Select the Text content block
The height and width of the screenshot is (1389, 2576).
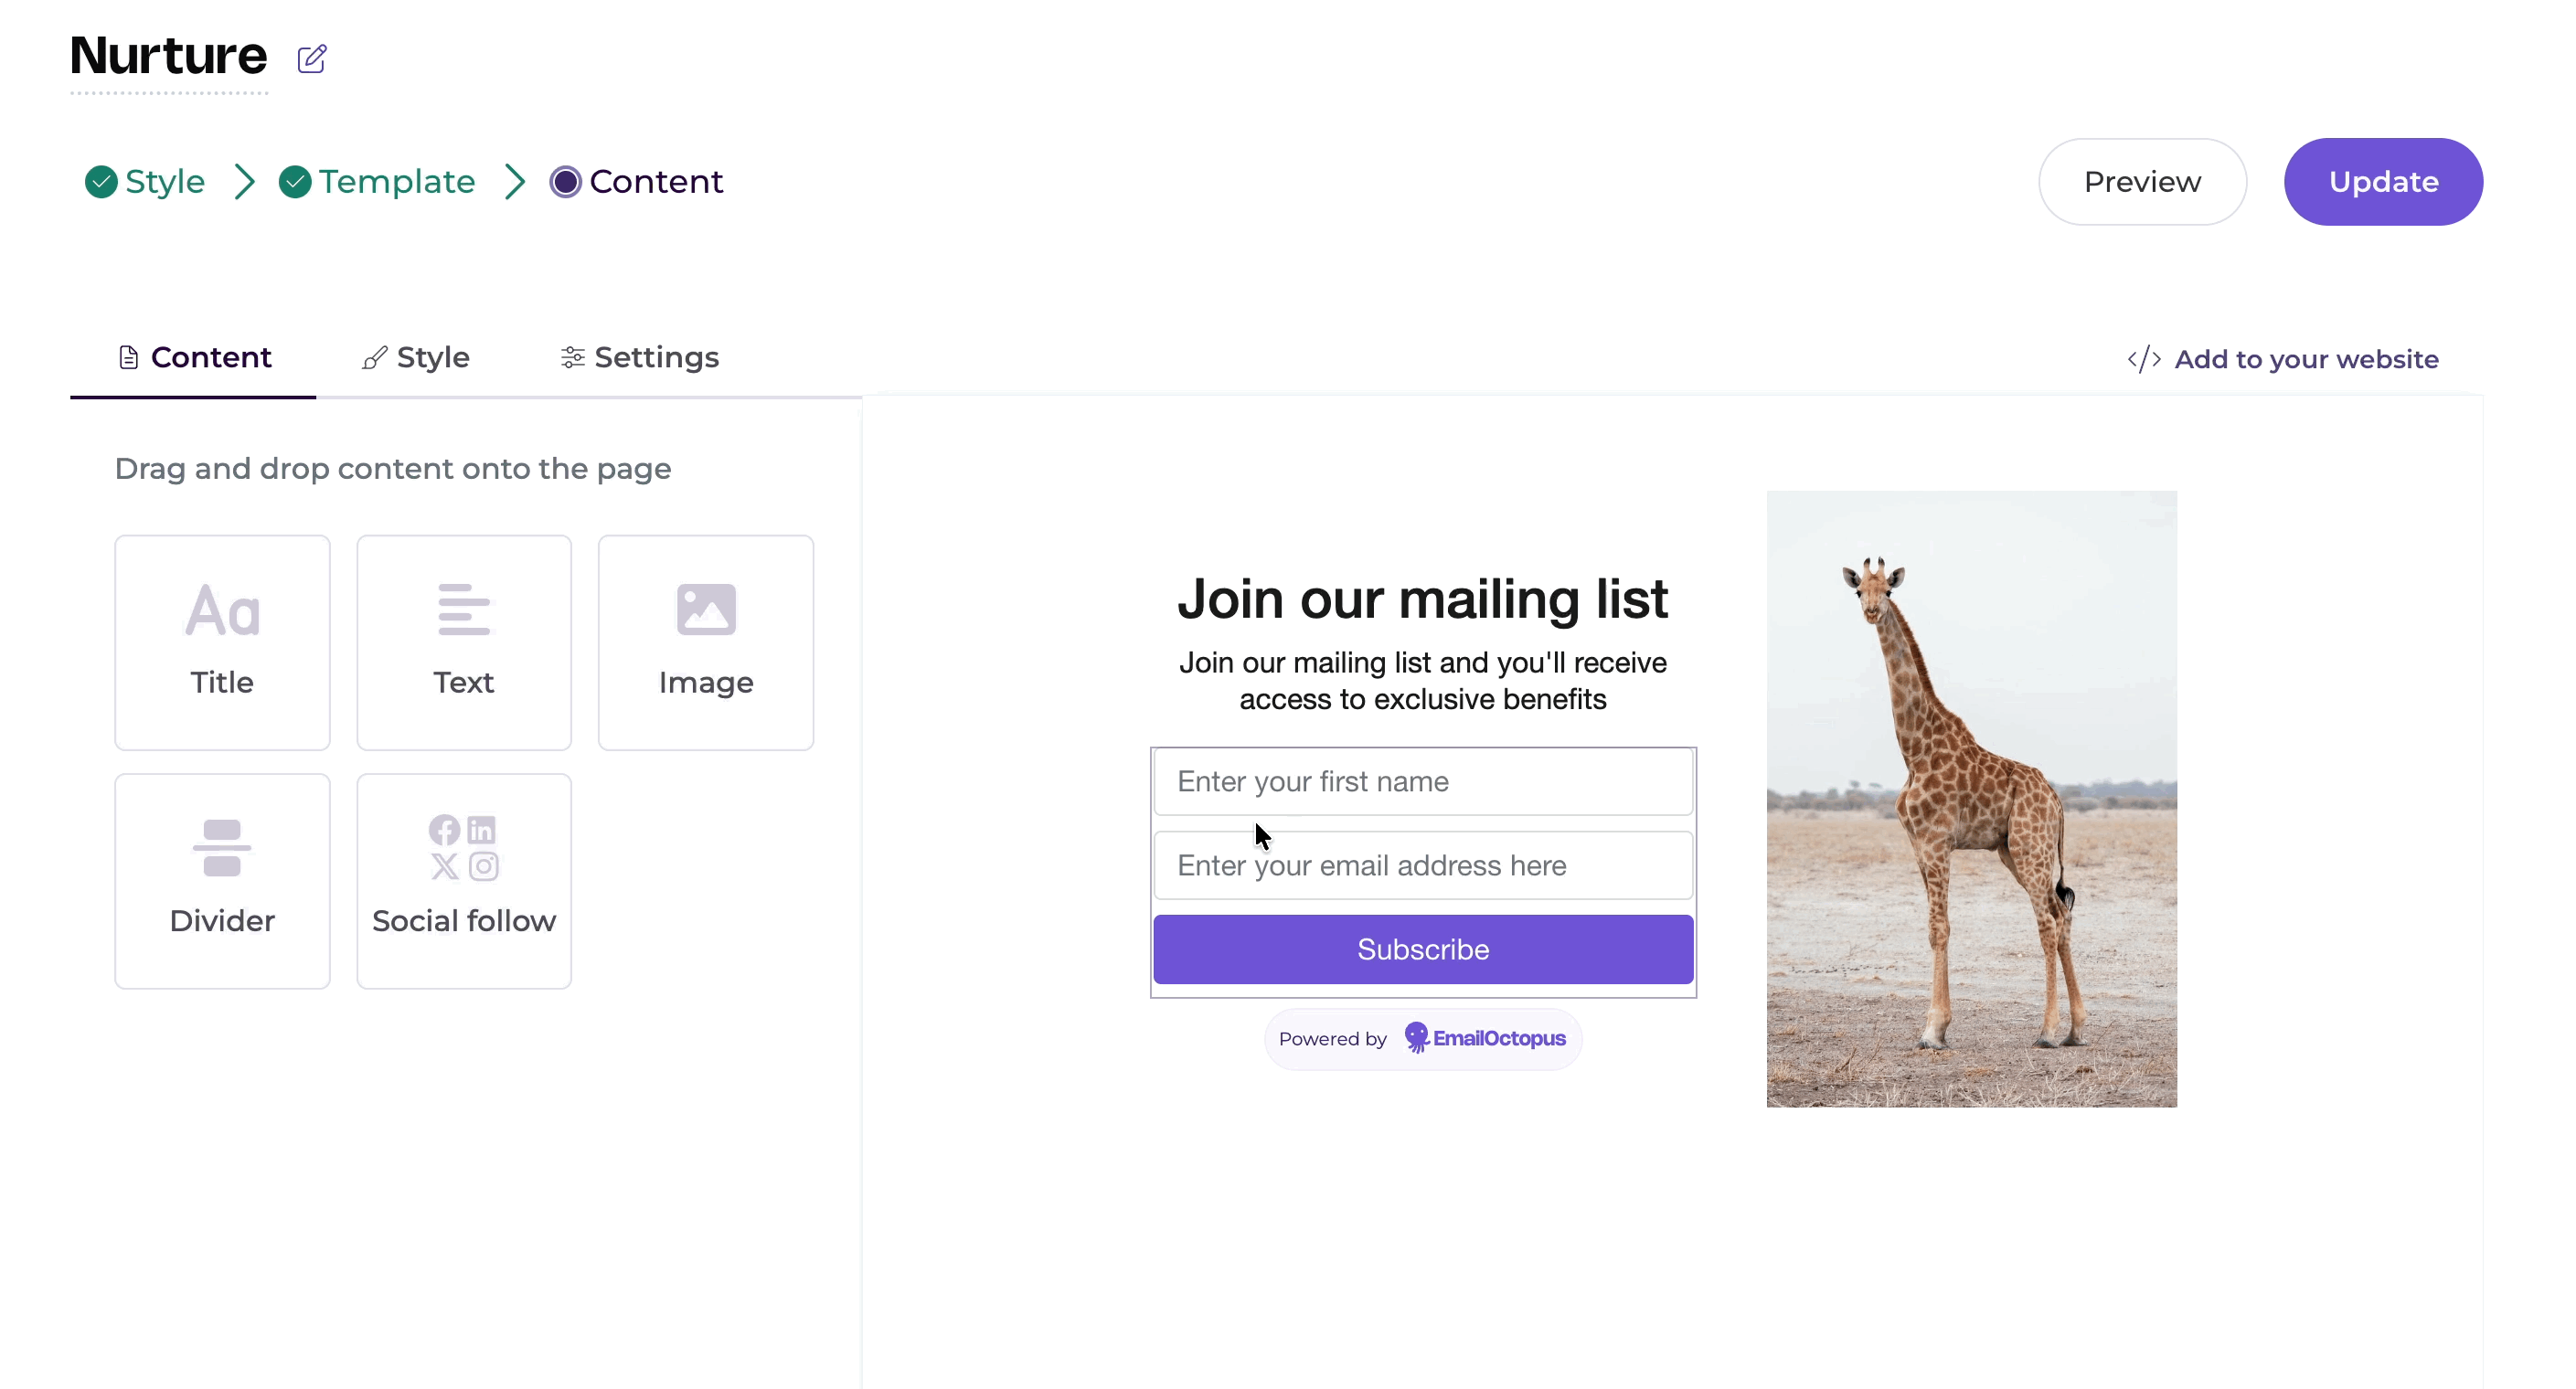tap(464, 642)
